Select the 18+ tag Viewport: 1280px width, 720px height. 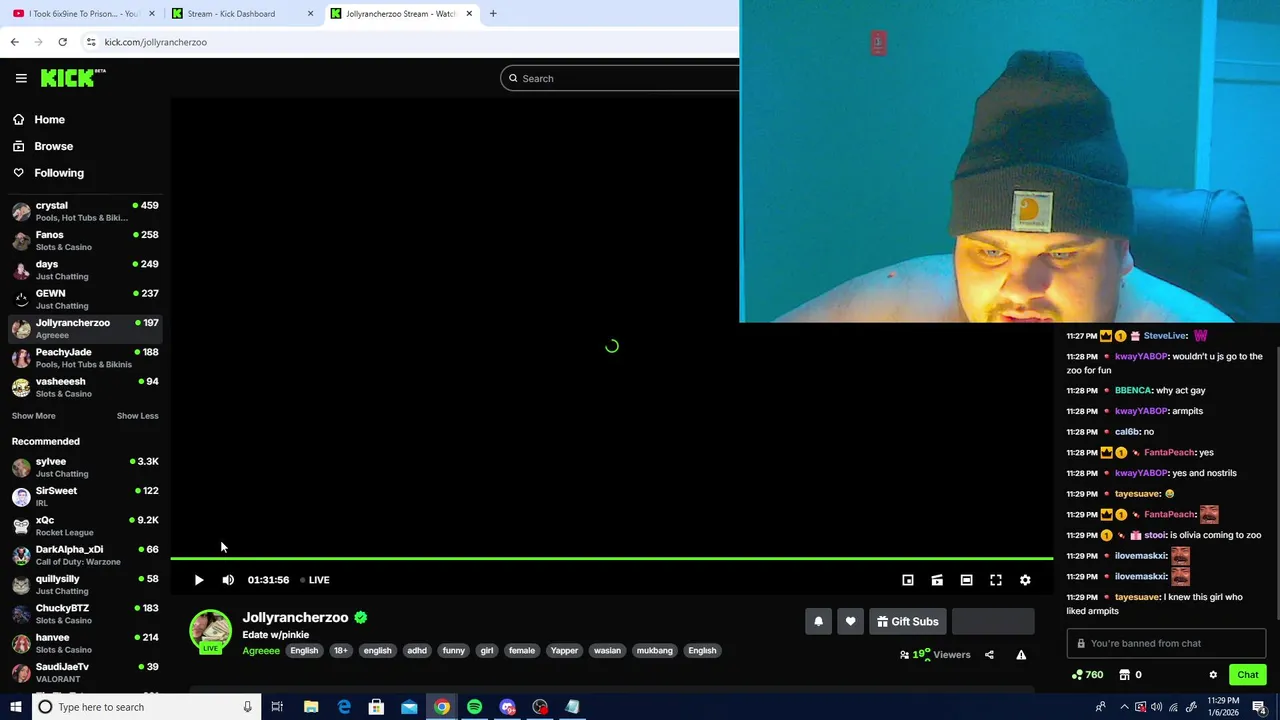(340, 651)
